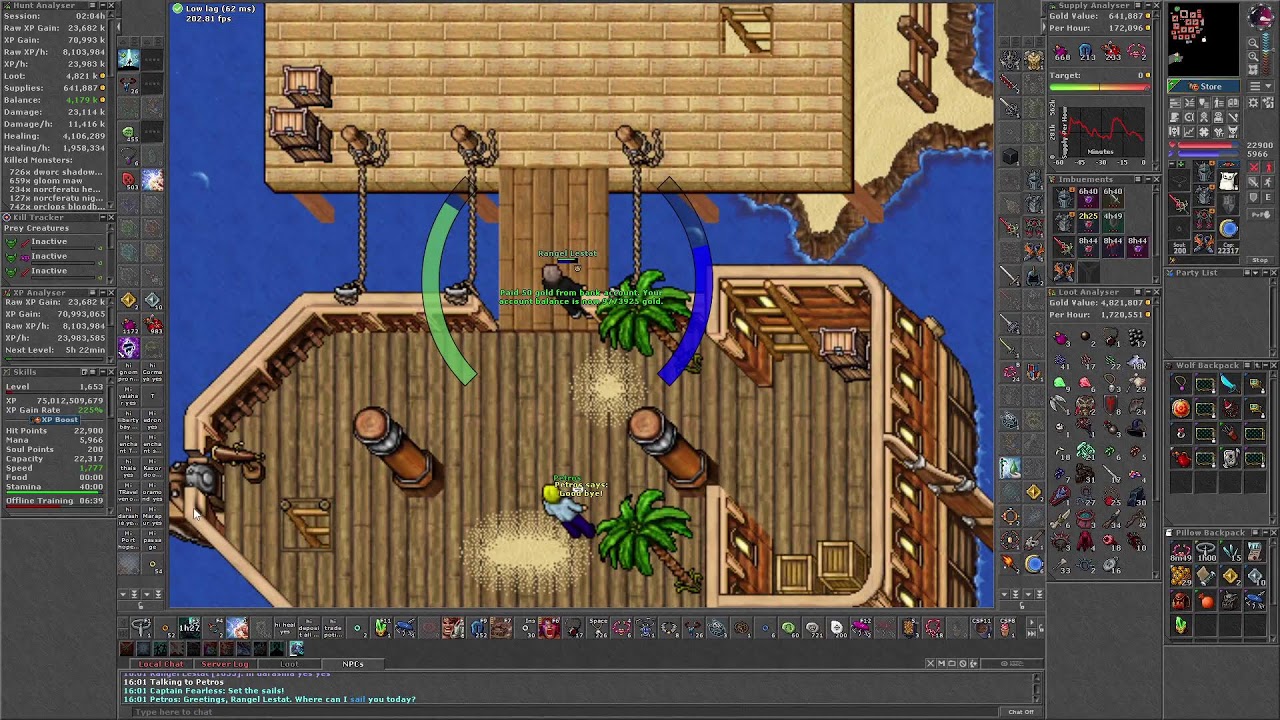This screenshot has width=1280, height=720.
Task: Toggle stand-still red figure mode
Action: point(1268,167)
